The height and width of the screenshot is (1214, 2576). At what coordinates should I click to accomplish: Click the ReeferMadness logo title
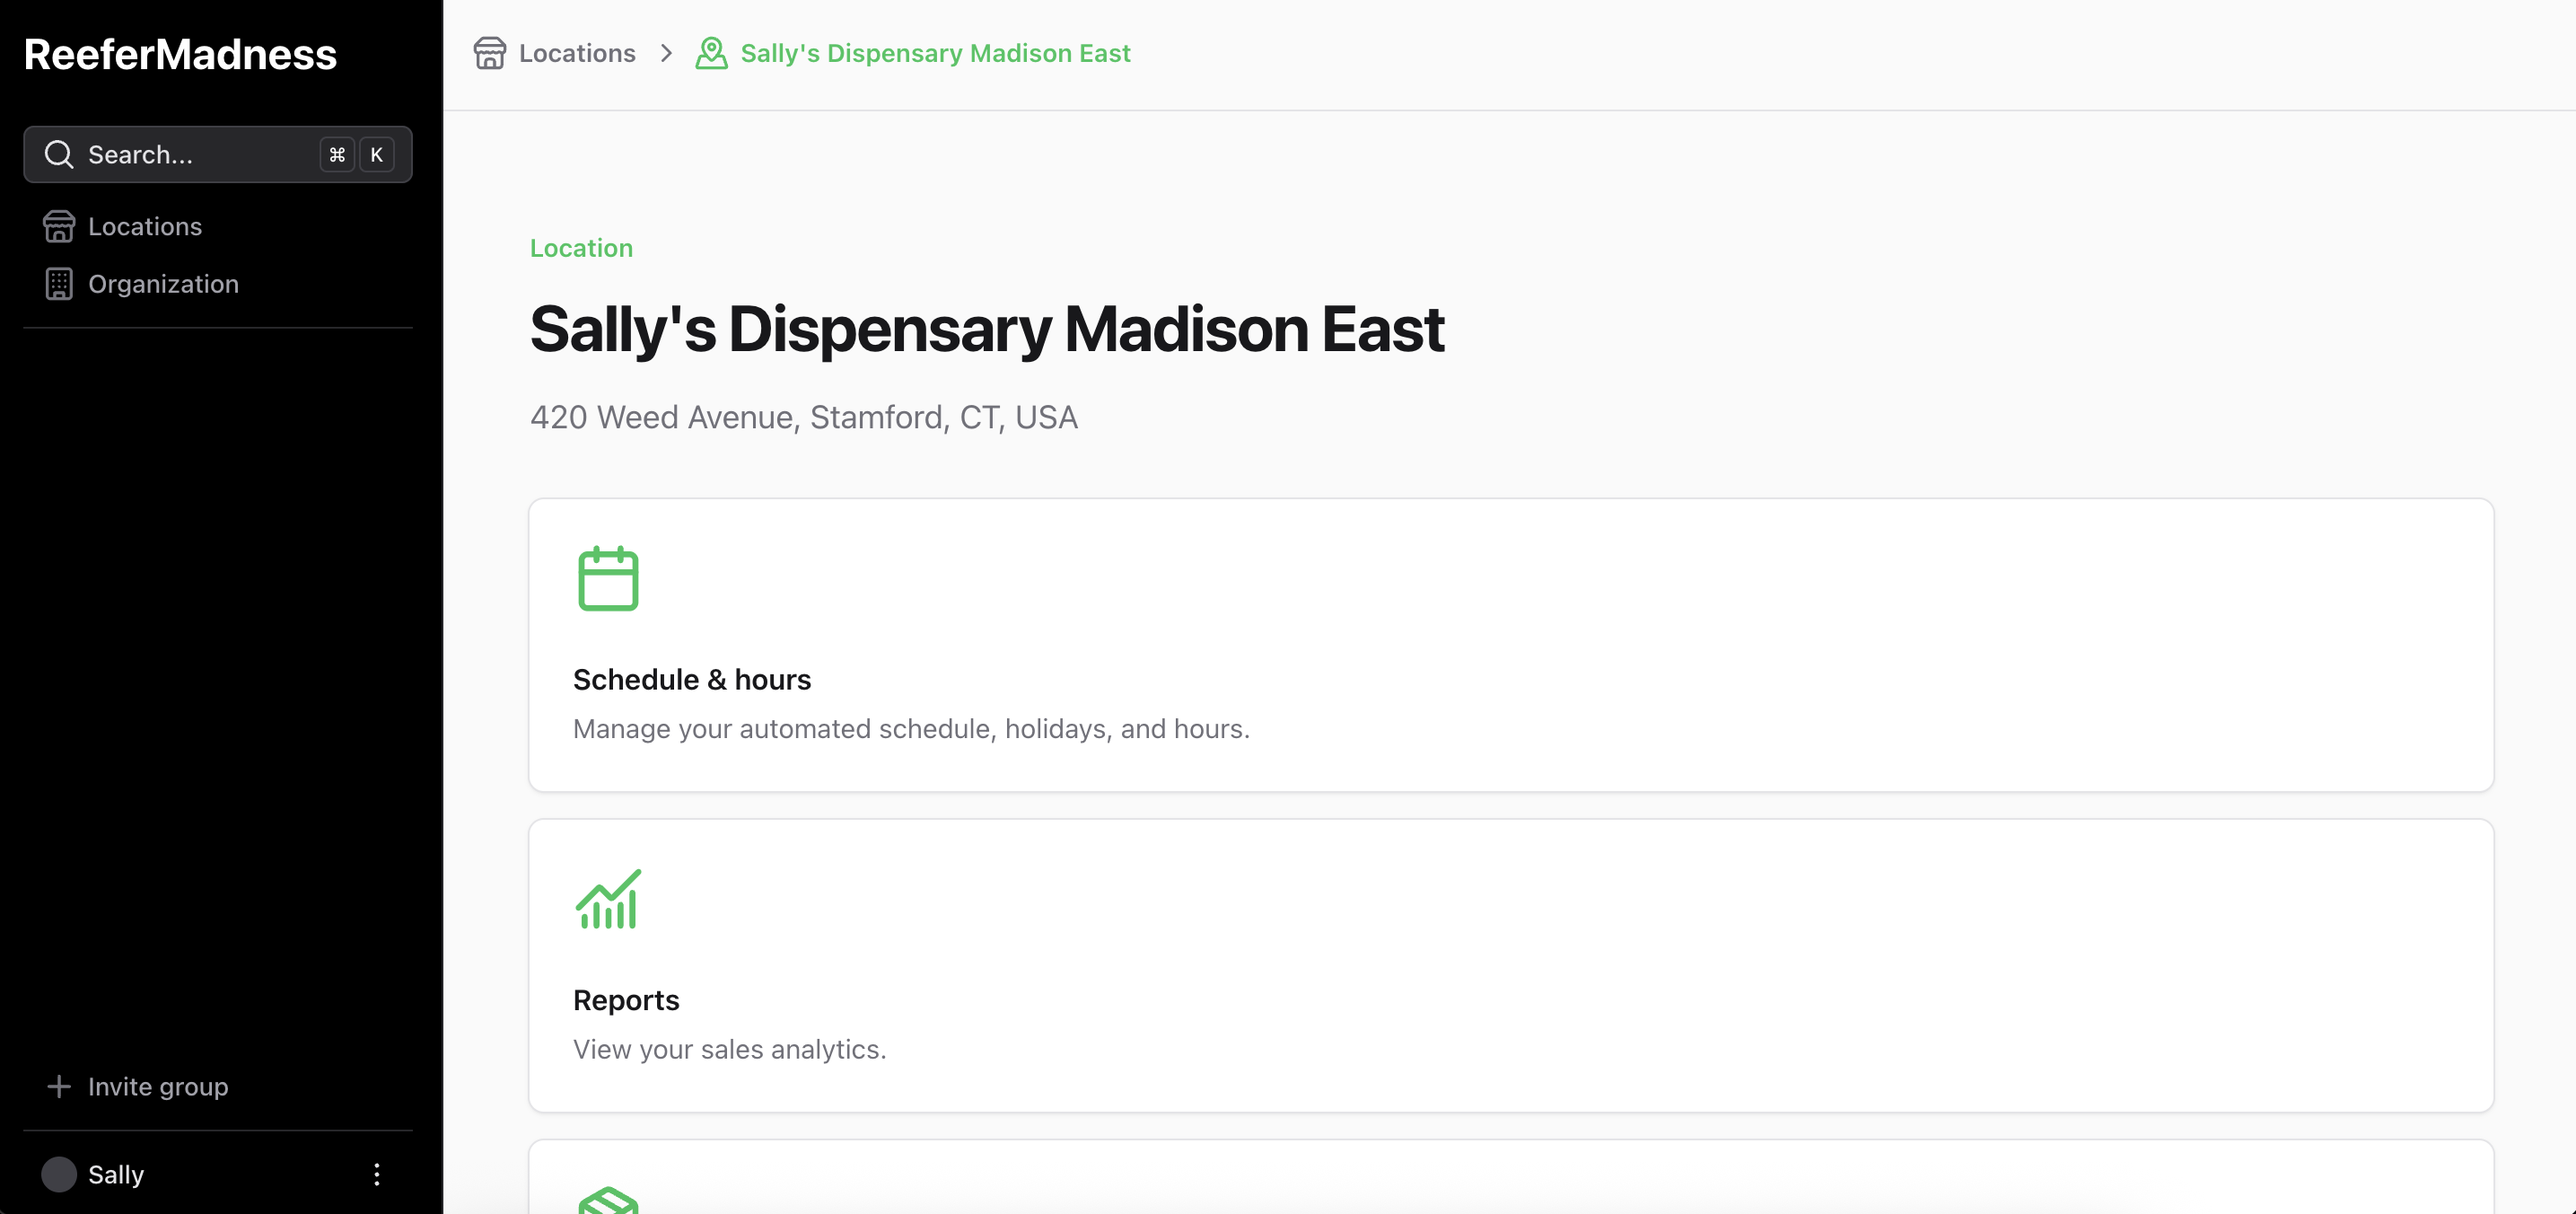click(x=180, y=54)
